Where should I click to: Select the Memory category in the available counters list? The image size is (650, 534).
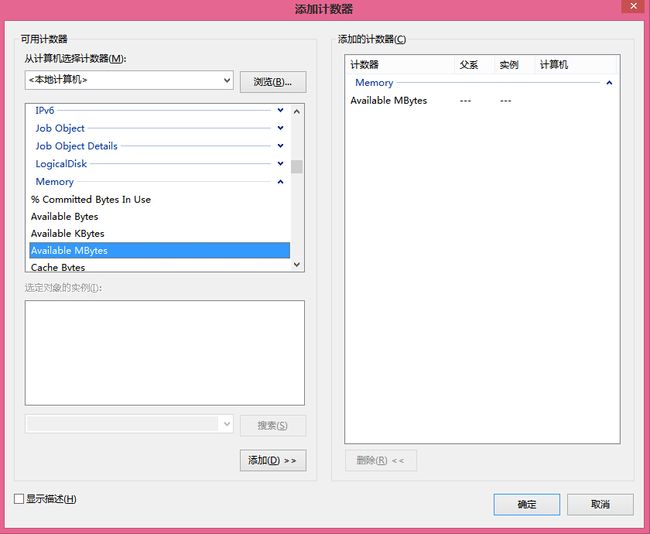coord(55,182)
